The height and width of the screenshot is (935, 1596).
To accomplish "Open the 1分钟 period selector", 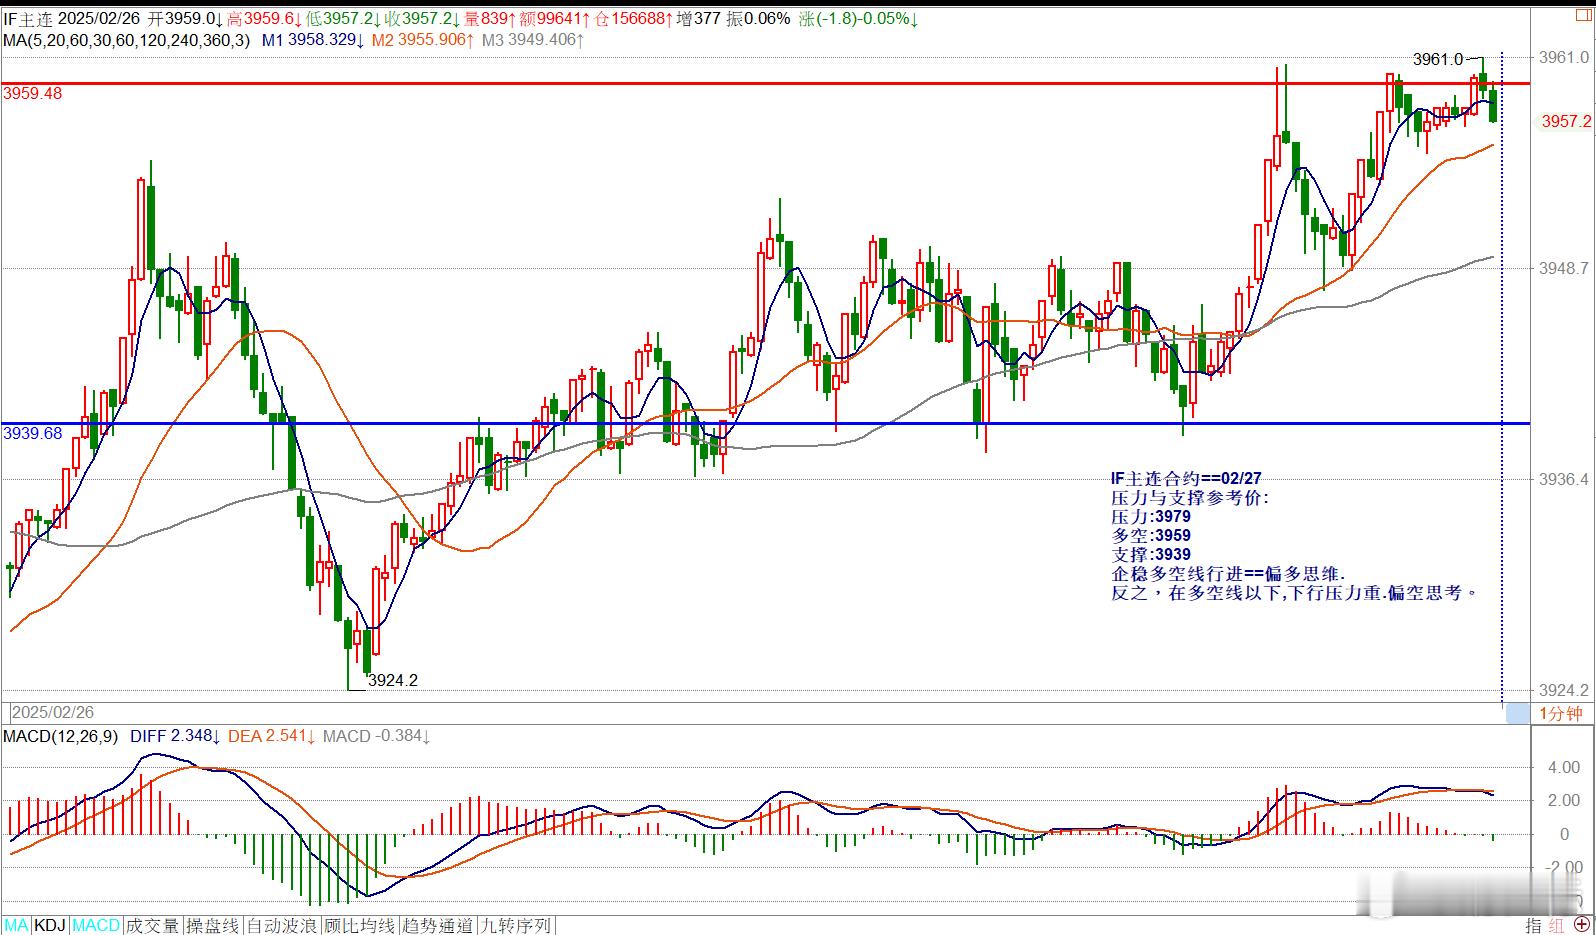I will coord(1560,713).
